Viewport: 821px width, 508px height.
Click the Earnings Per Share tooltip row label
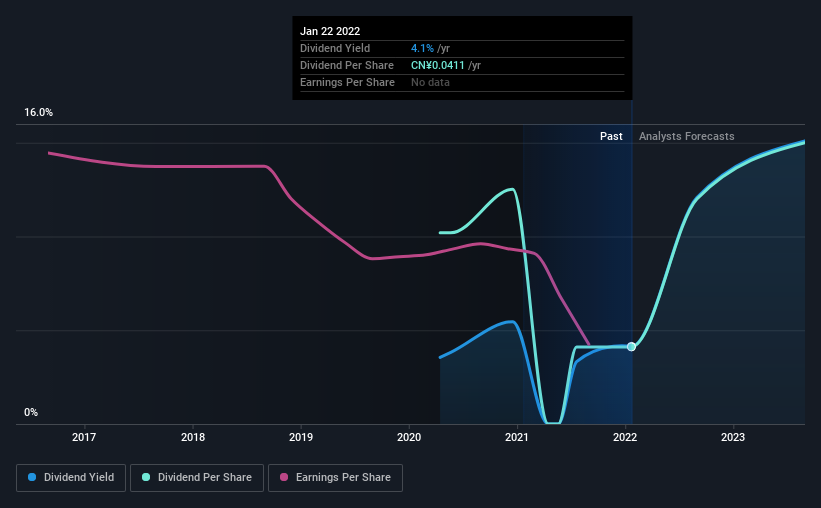(x=347, y=82)
